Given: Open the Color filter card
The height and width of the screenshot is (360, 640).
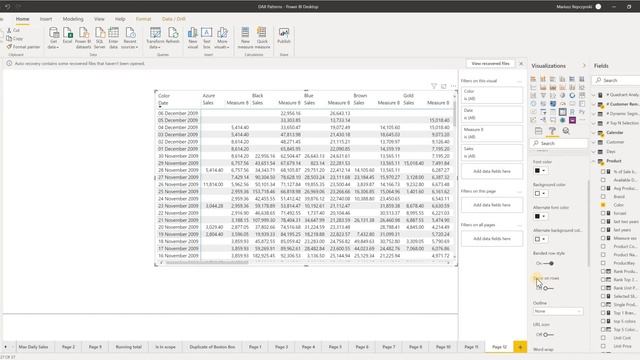Looking at the screenshot, I should click(x=492, y=95).
